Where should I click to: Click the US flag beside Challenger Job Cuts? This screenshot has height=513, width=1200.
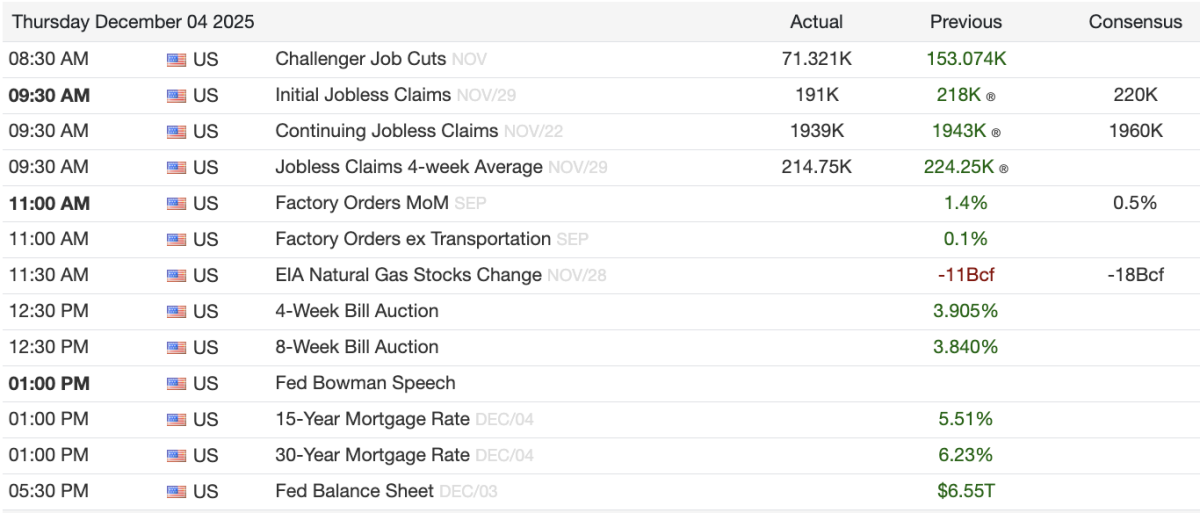177,60
